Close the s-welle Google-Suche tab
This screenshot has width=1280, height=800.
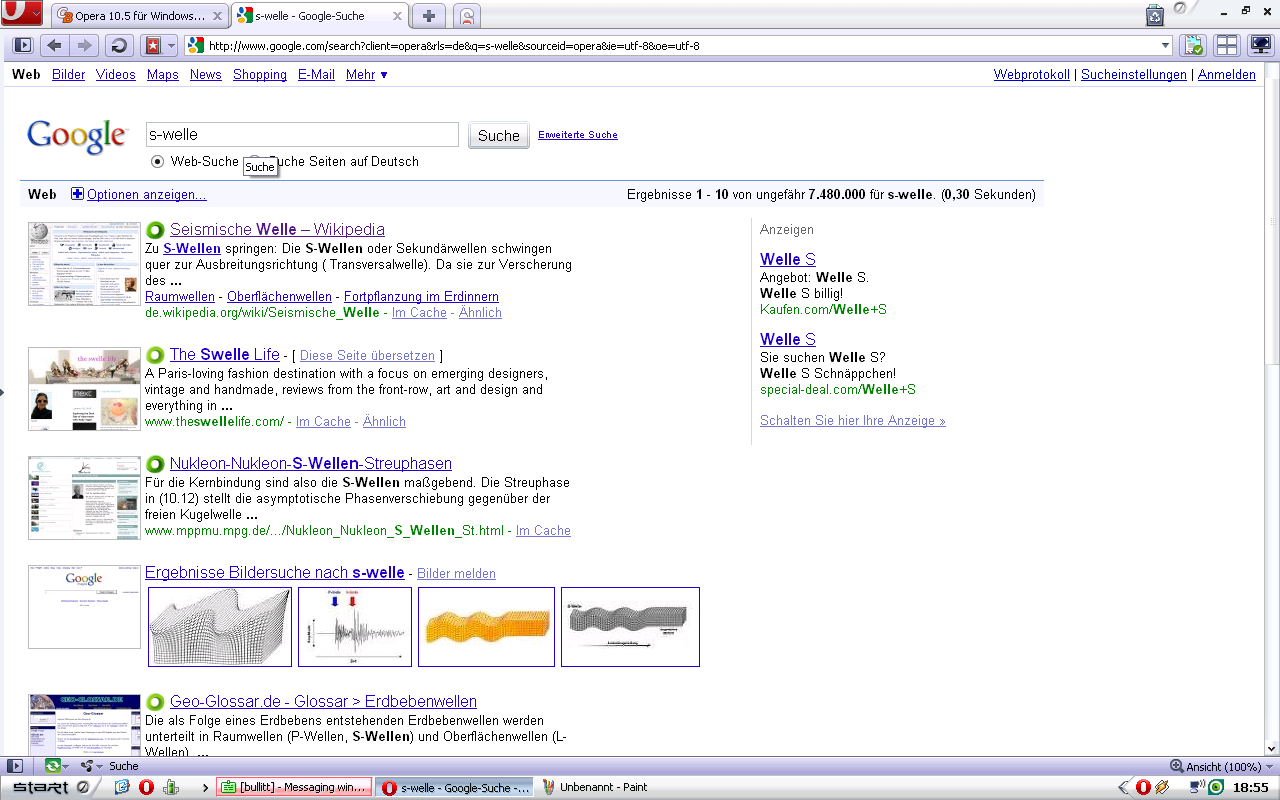(x=398, y=16)
